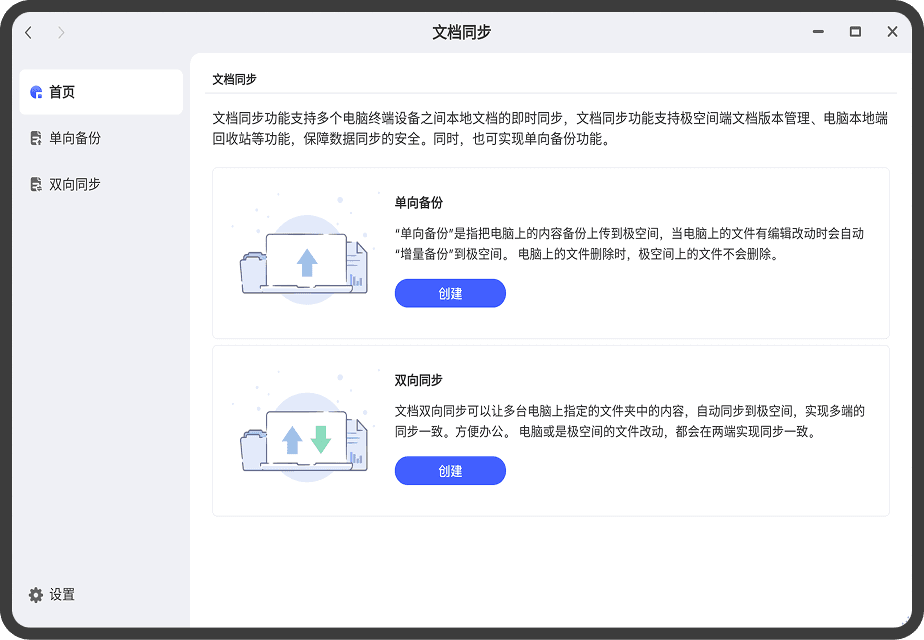924x640 pixels.
Task: Click the 单向备份 card heading
Action: tap(418, 203)
